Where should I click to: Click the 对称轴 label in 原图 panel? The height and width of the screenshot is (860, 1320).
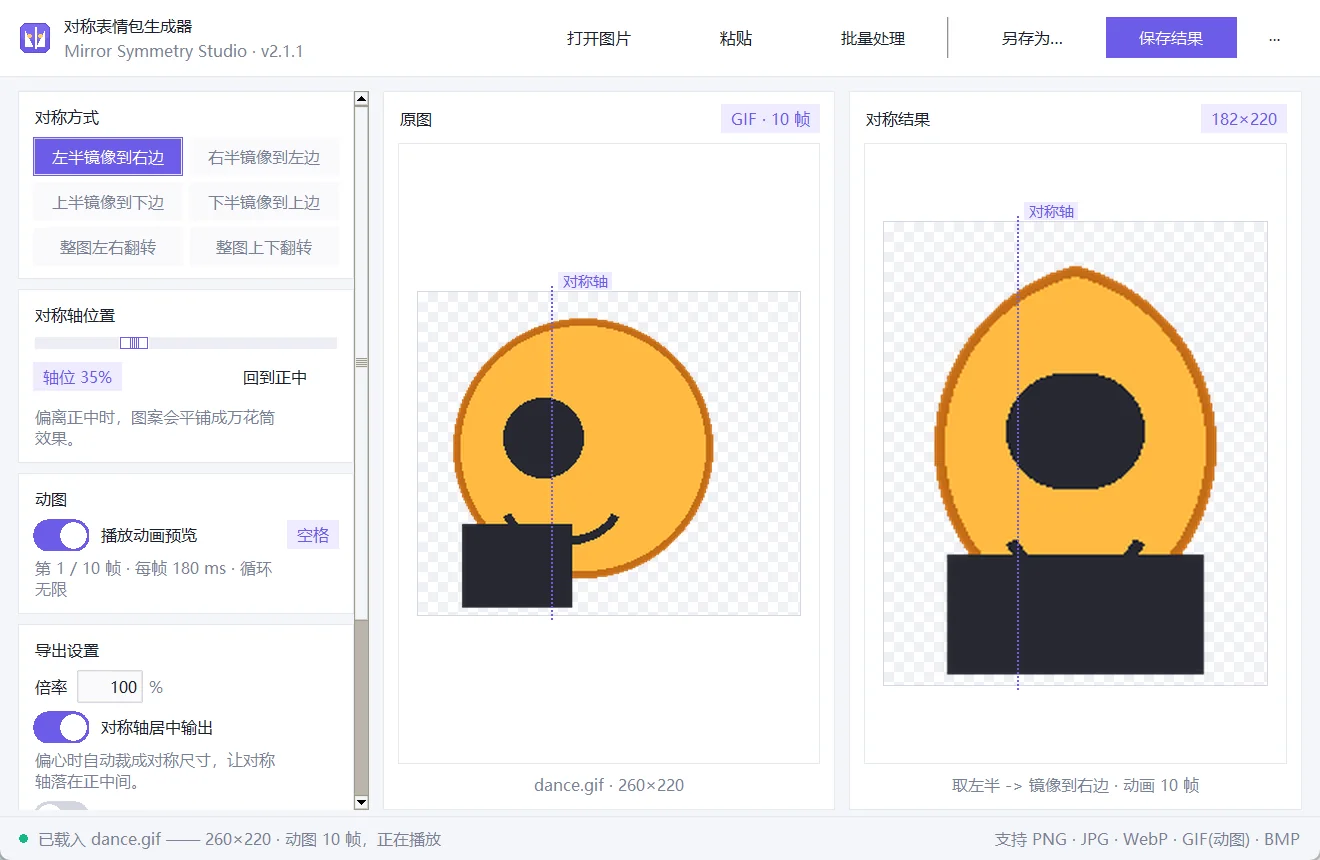tap(585, 281)
